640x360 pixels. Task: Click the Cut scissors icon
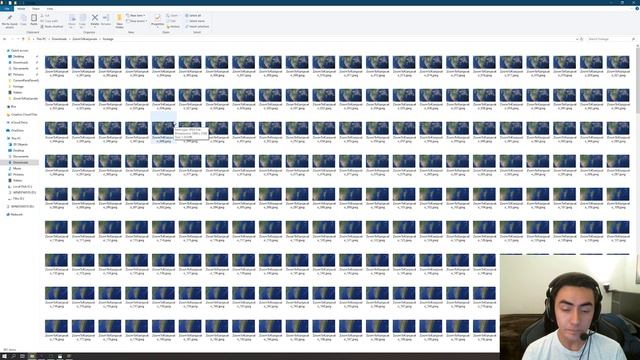[42, 16]
